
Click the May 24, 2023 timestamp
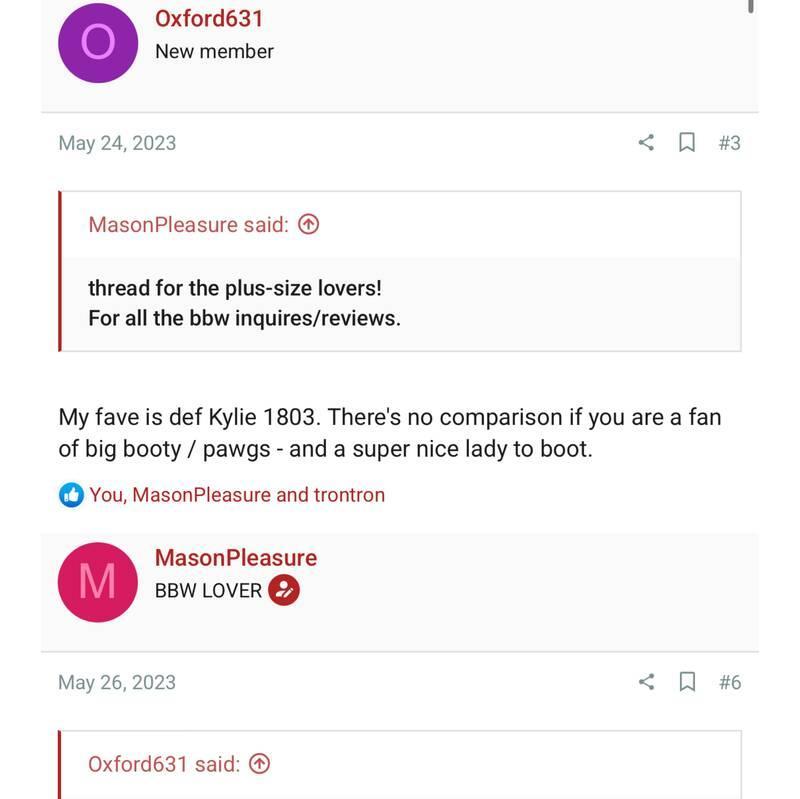117,143
